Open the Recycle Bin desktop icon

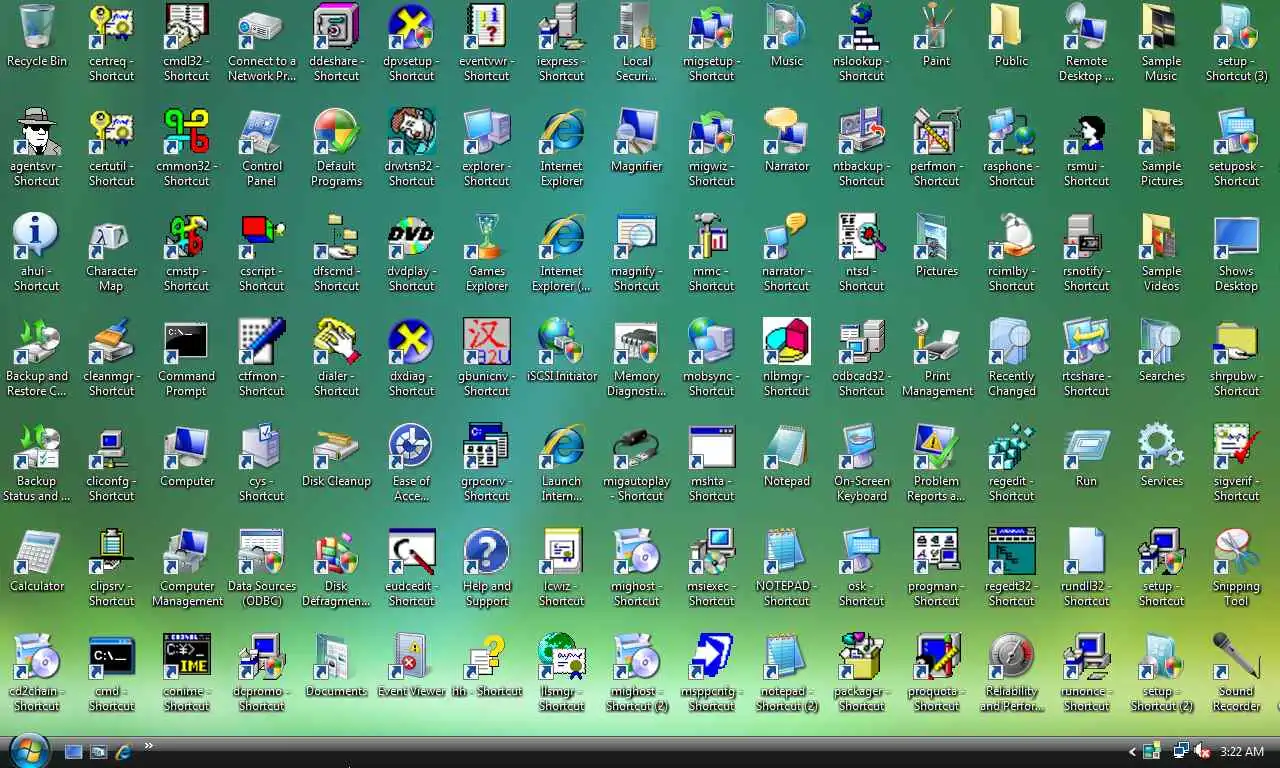37,27
